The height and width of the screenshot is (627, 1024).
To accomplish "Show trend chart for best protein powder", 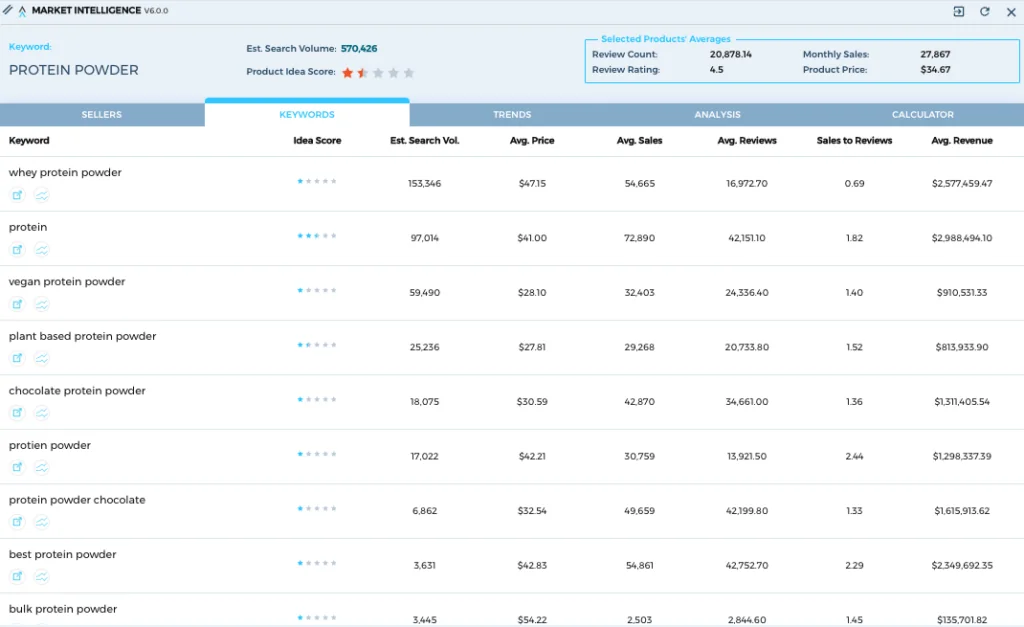I will pos(41,576).
